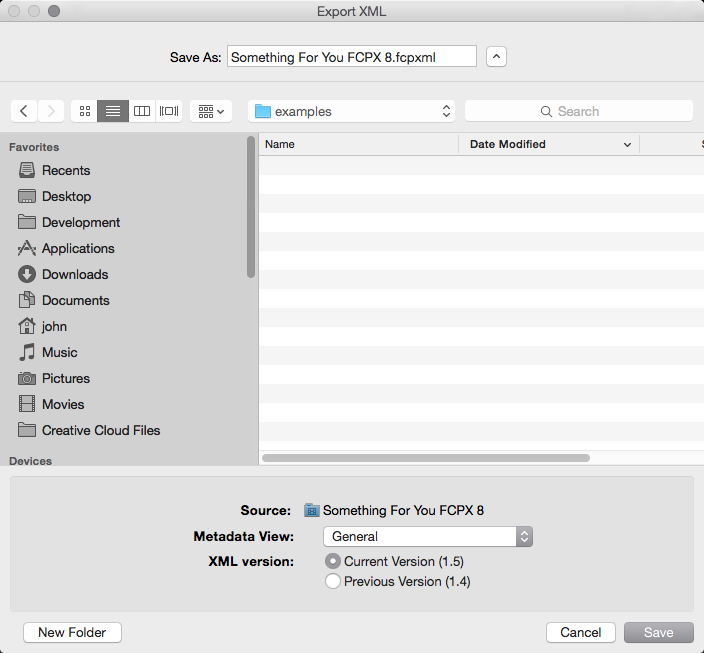Open Documents from the sidebar

(x=75, y=300)
